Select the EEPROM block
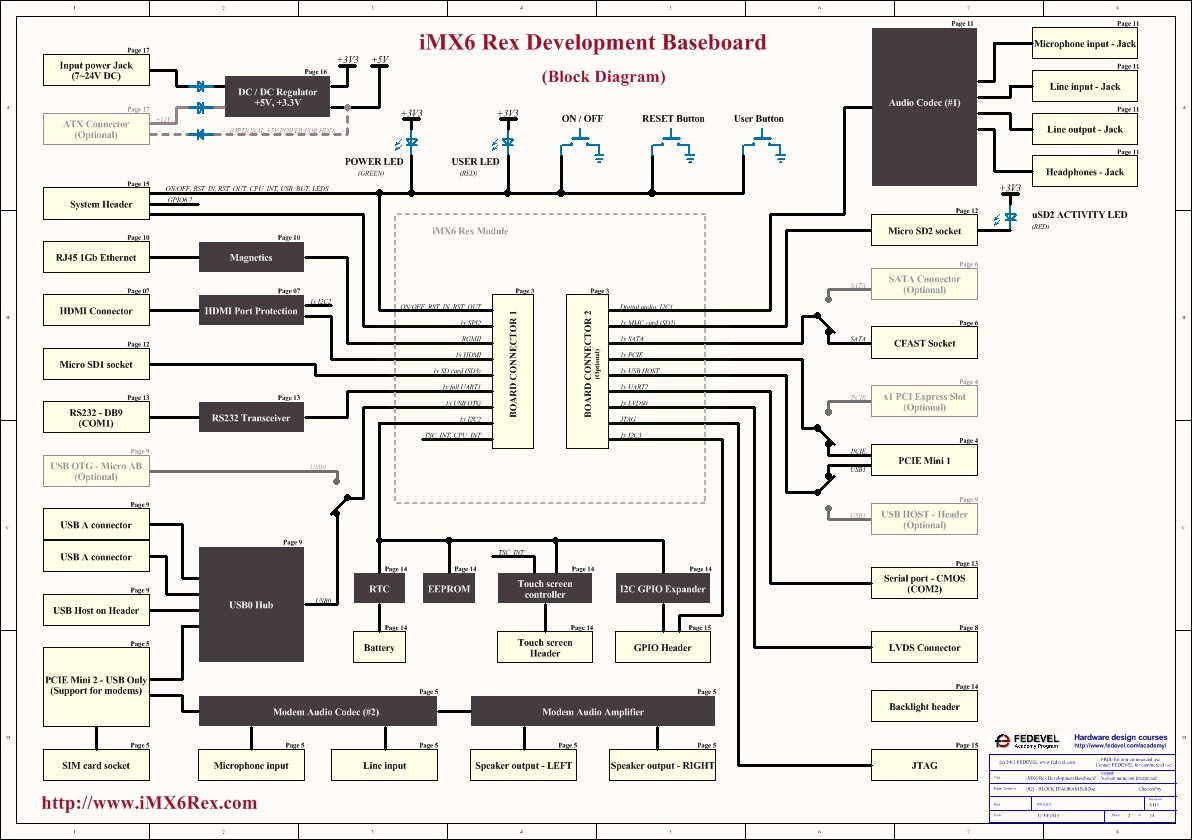Viewport: 1192px width, 840px height. click(449, 588)
